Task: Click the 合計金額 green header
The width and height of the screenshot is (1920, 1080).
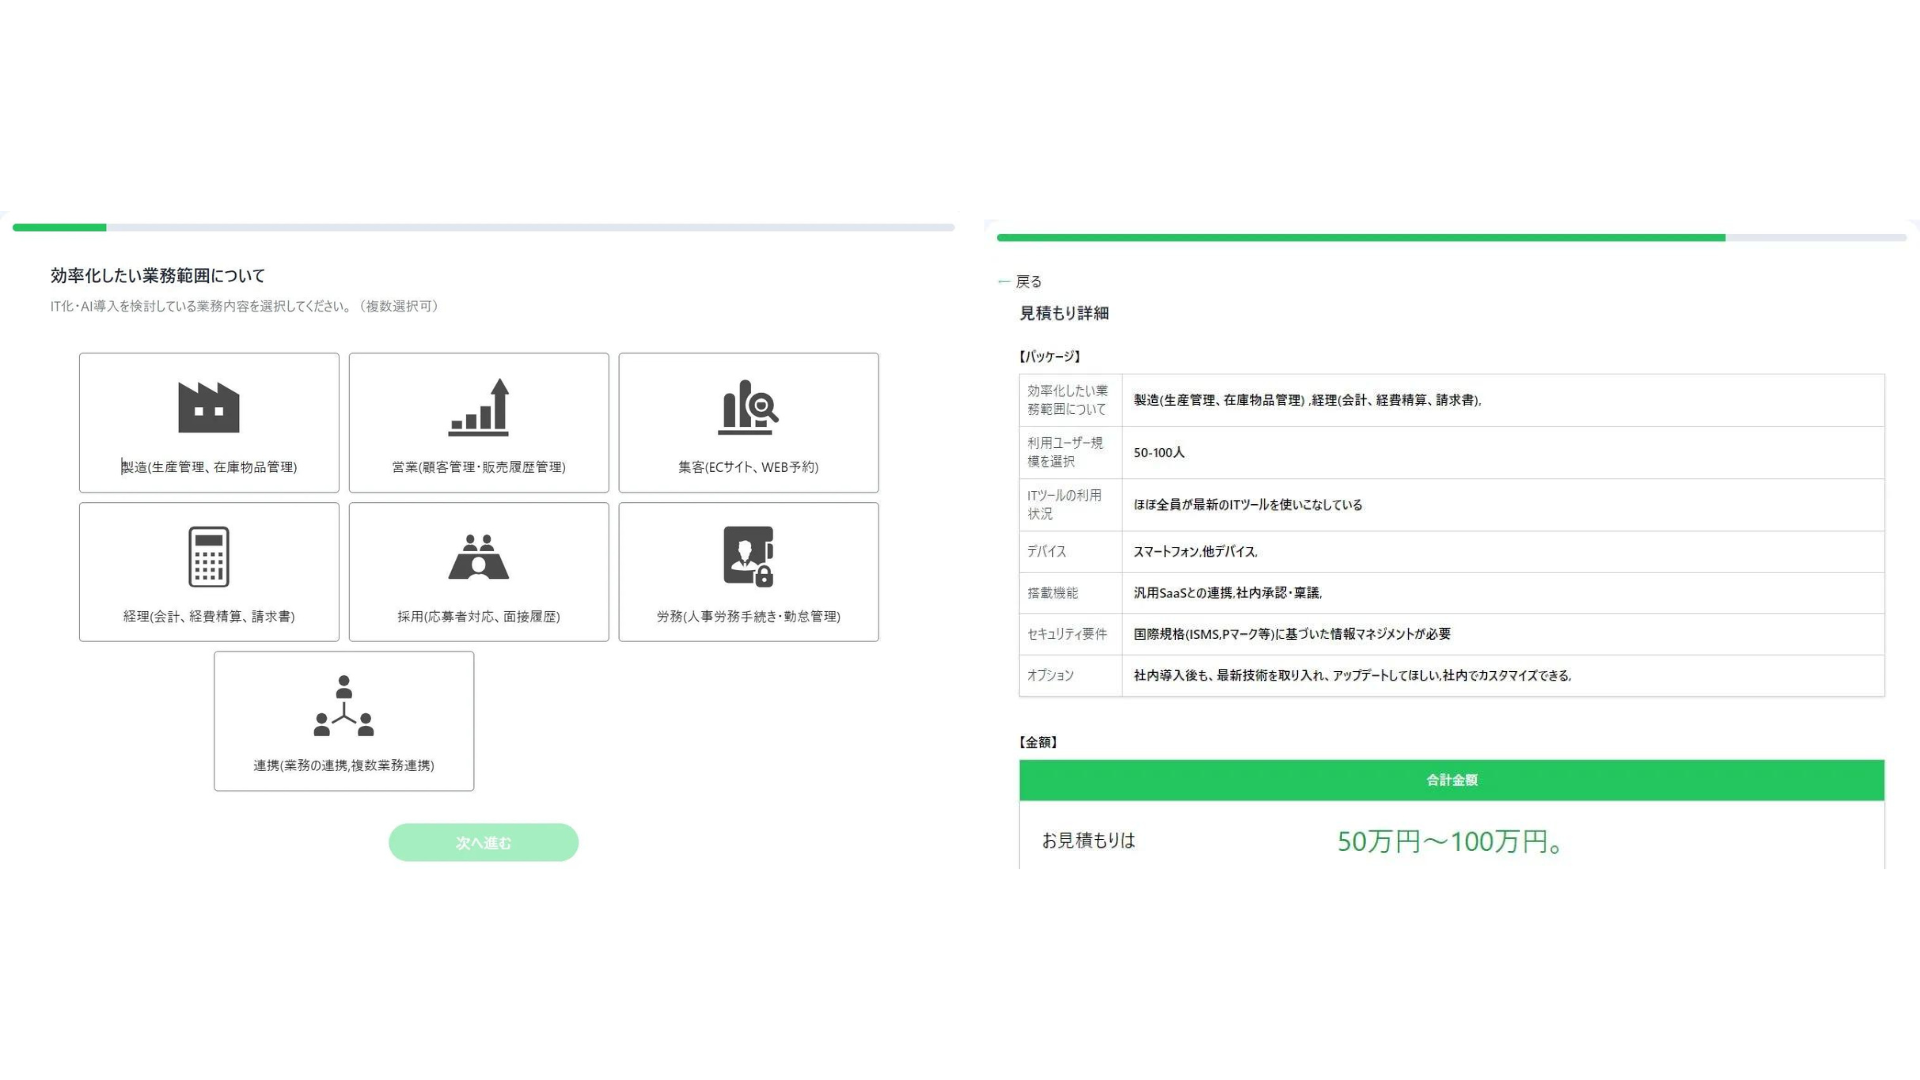Action: pos(1451,780)
